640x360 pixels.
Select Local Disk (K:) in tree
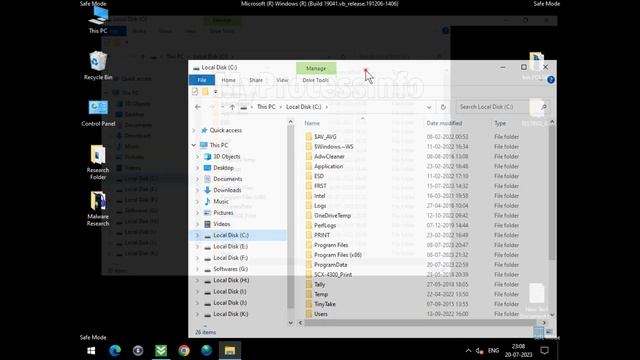tap(231, 314)
